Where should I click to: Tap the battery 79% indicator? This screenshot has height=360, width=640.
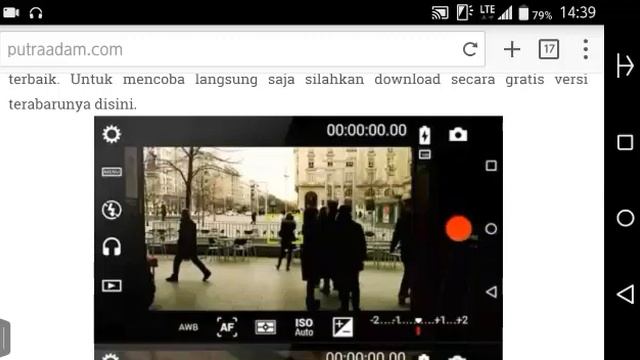click(535, 13)
